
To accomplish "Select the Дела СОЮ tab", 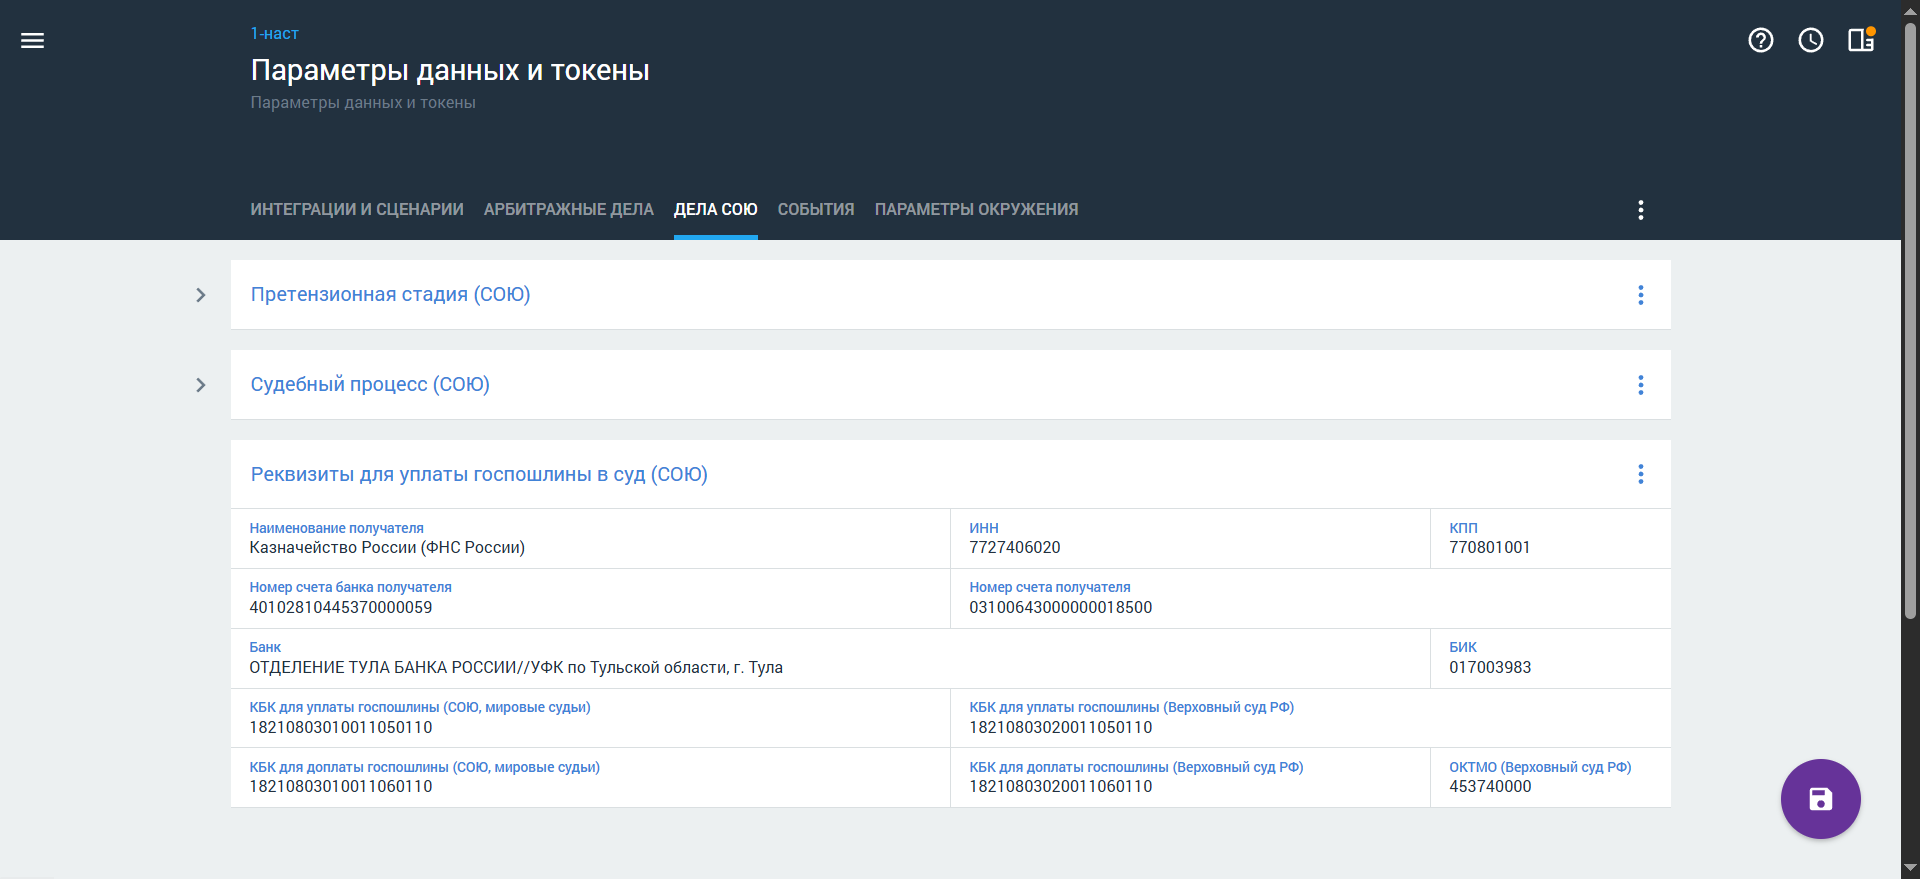I will point(716,210).
